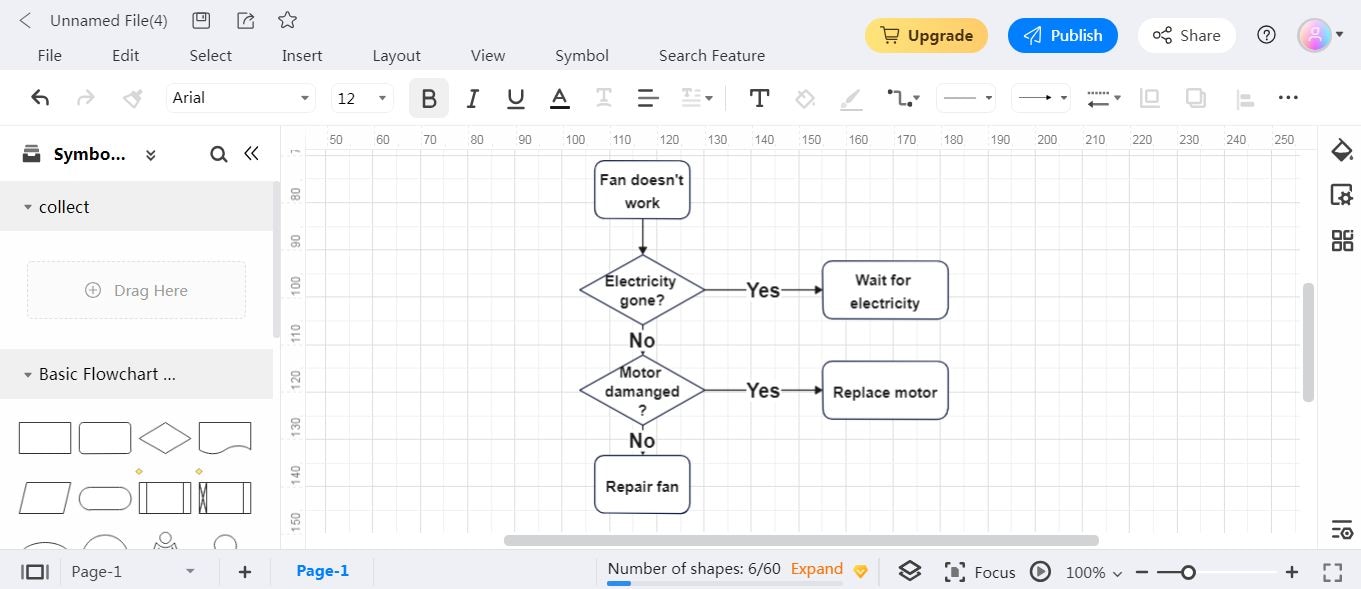Select the parallelogram data shape in library
The image size is (1361, 589).
pos(45,498)
